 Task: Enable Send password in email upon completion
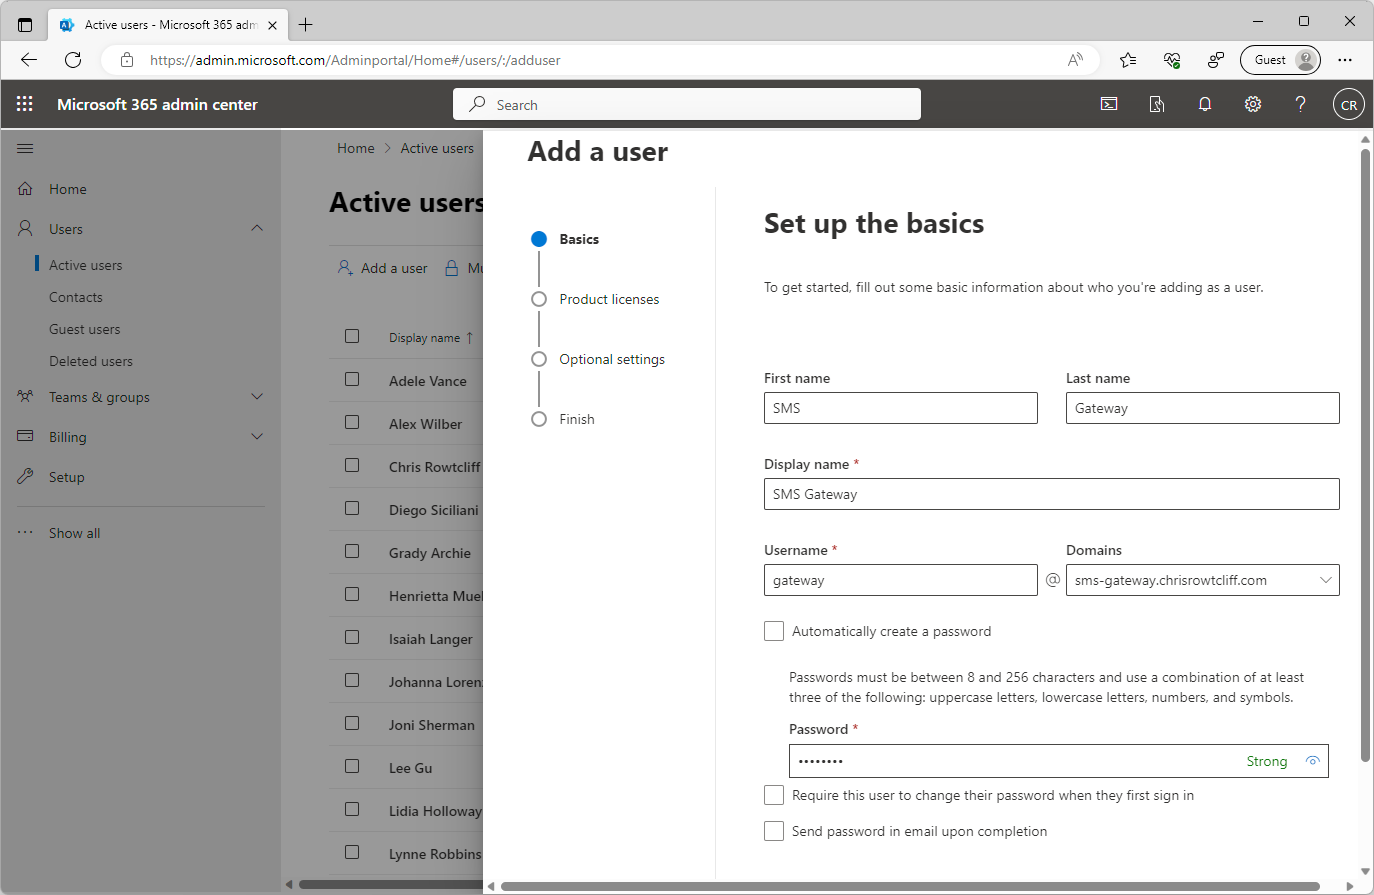tap(774, 831)
